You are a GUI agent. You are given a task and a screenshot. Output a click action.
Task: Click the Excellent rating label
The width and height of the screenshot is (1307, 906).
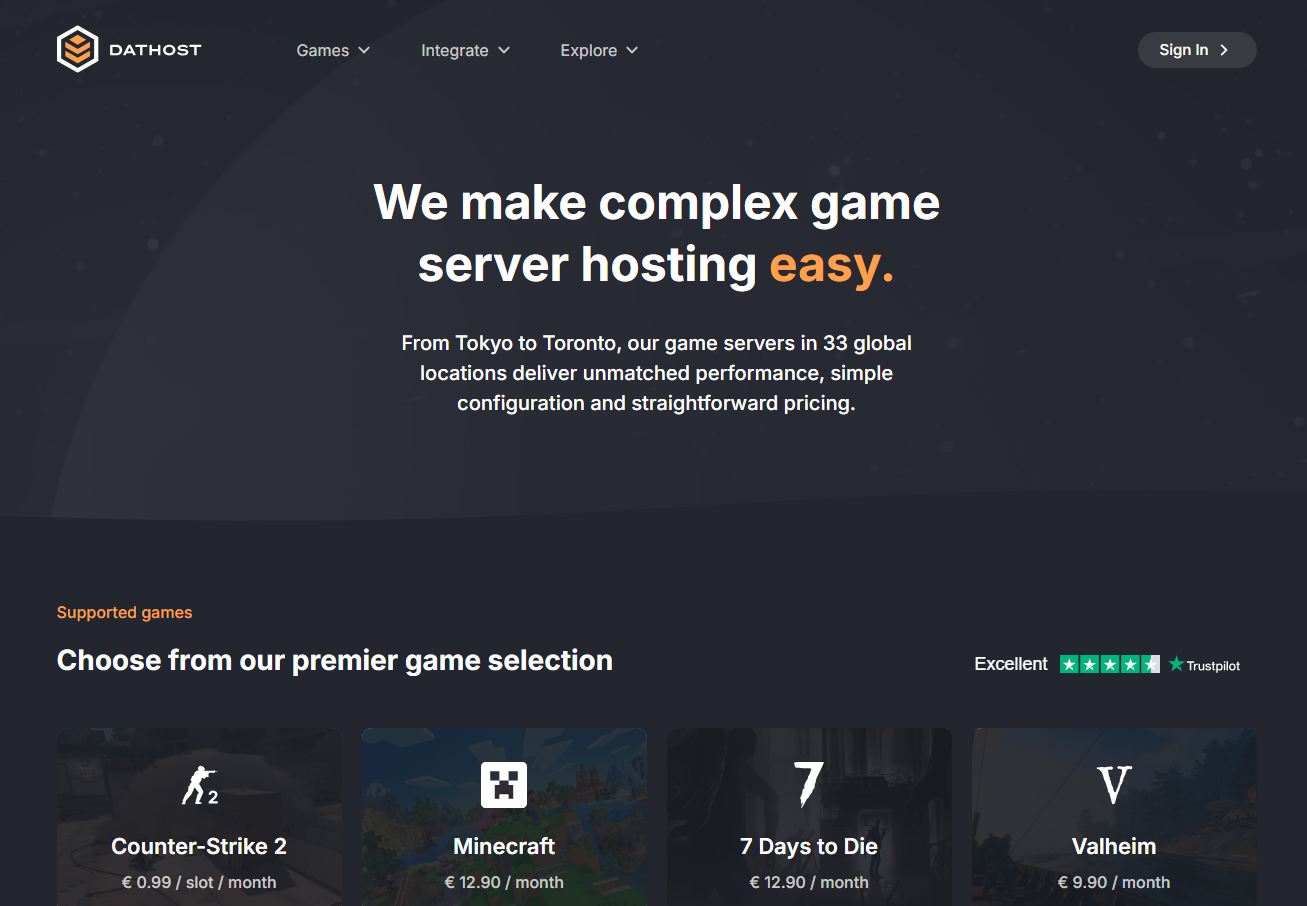click(x=1011, y=664)
